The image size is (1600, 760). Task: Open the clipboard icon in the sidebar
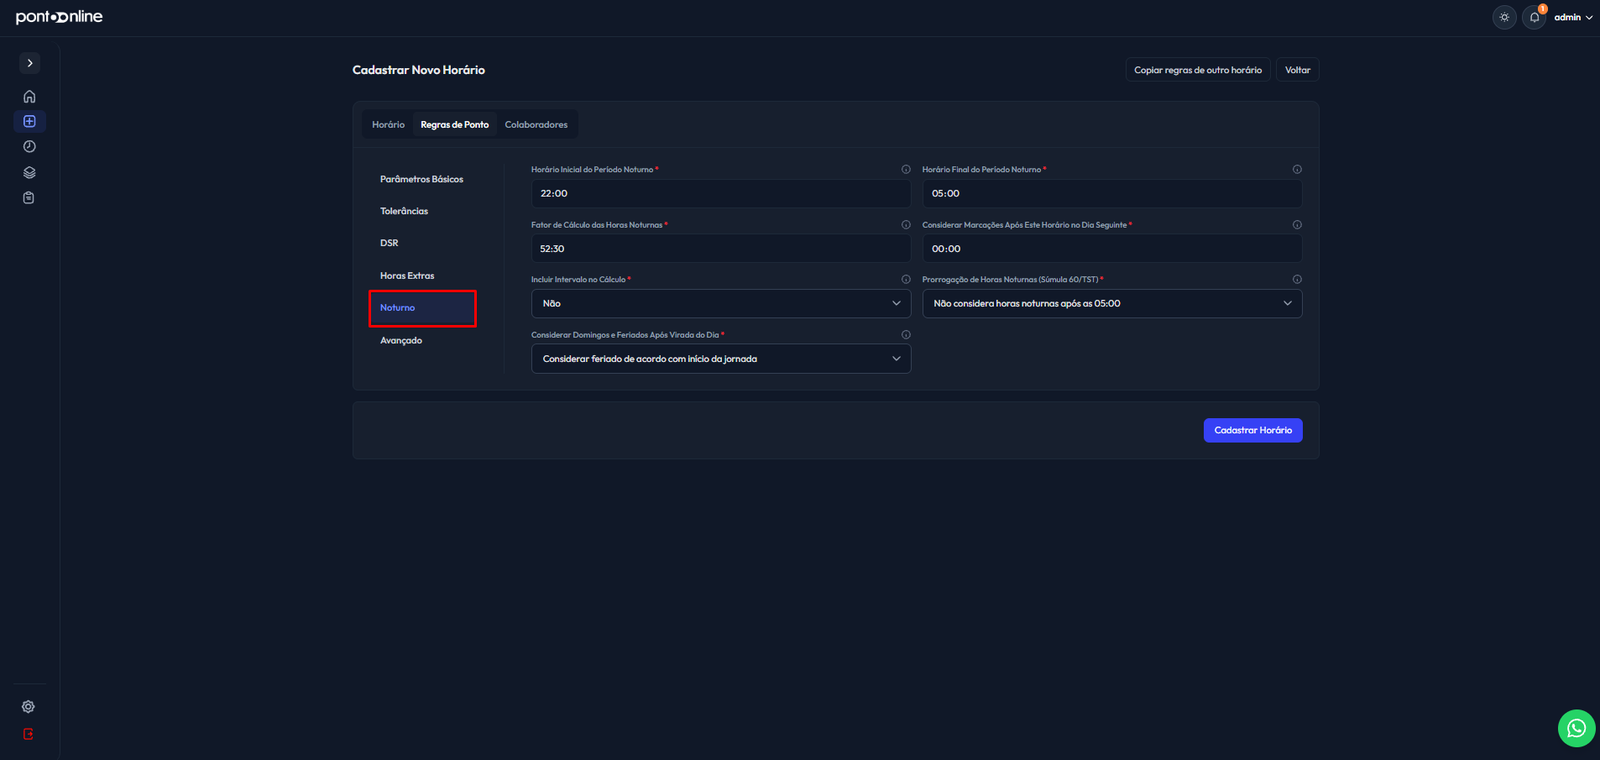29,198
